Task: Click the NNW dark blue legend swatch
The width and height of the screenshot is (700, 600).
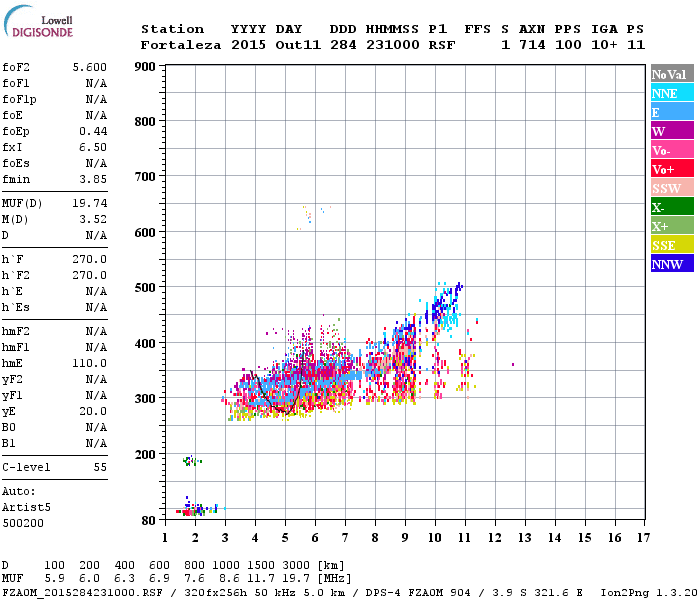Action: [x=672, y=264]
